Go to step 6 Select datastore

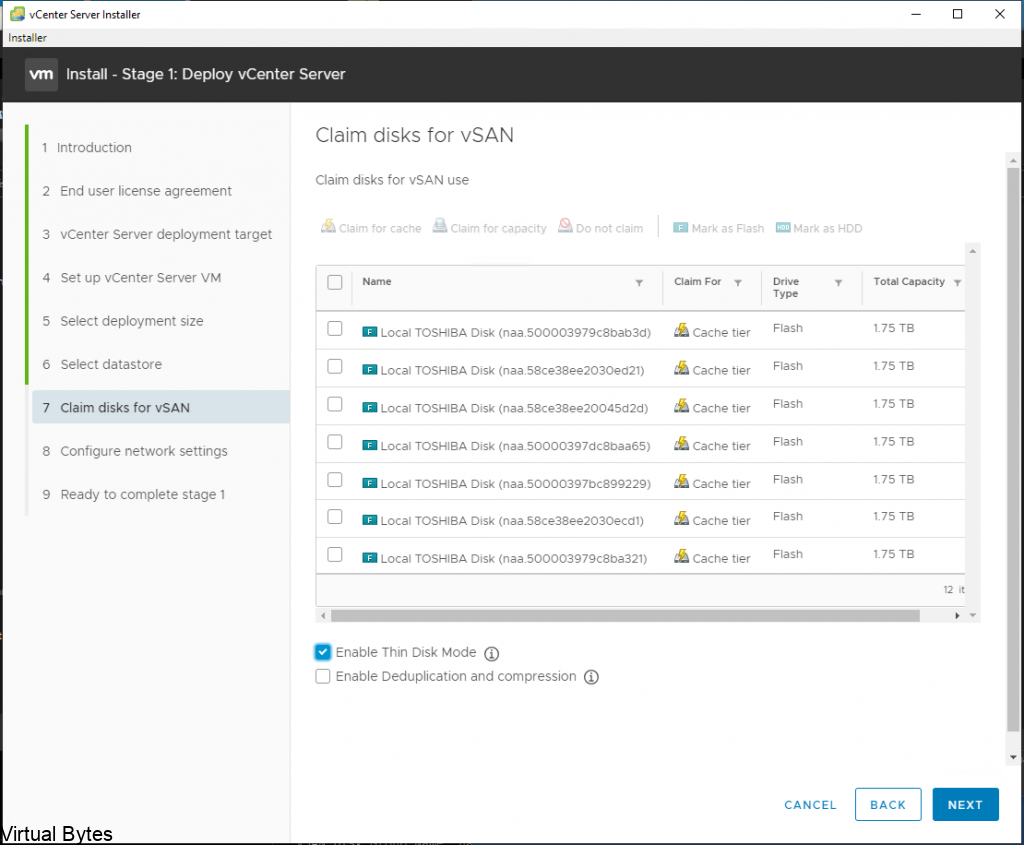[x=102, y=364]
